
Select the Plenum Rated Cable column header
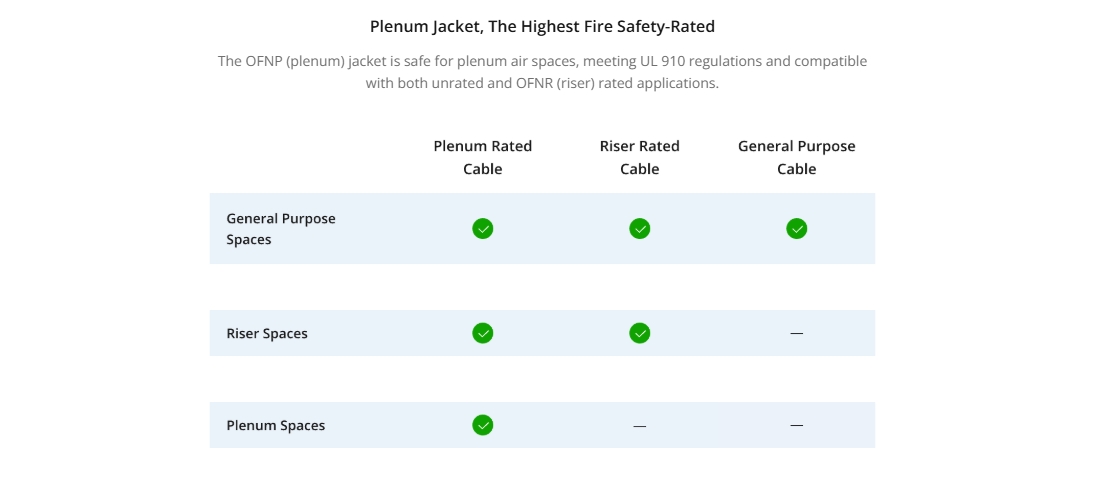[x=482, y=158]
